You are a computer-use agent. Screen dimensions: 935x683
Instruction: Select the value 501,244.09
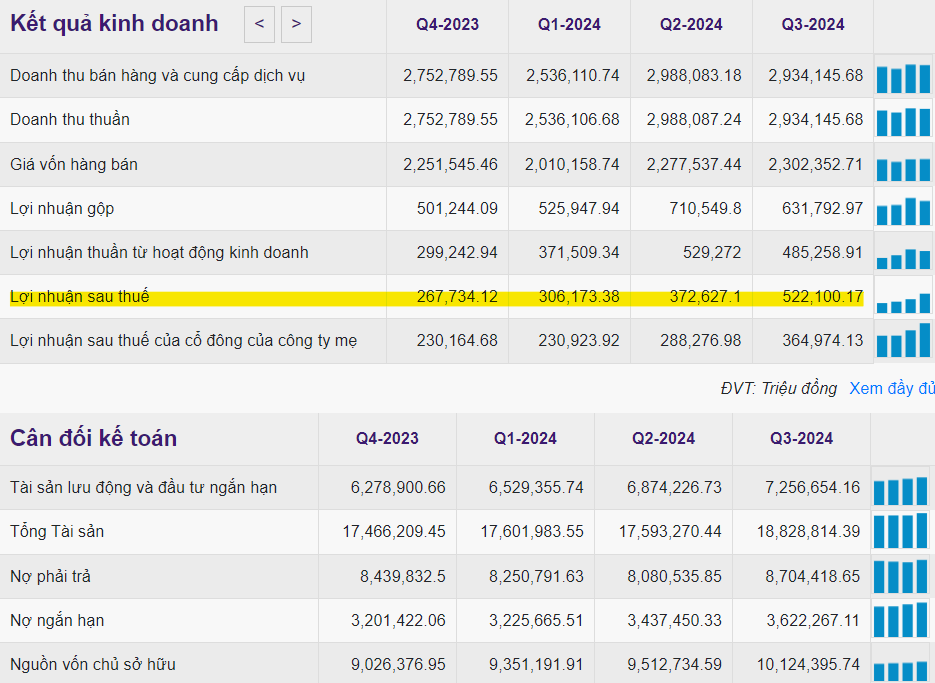(x=457, y=208)
